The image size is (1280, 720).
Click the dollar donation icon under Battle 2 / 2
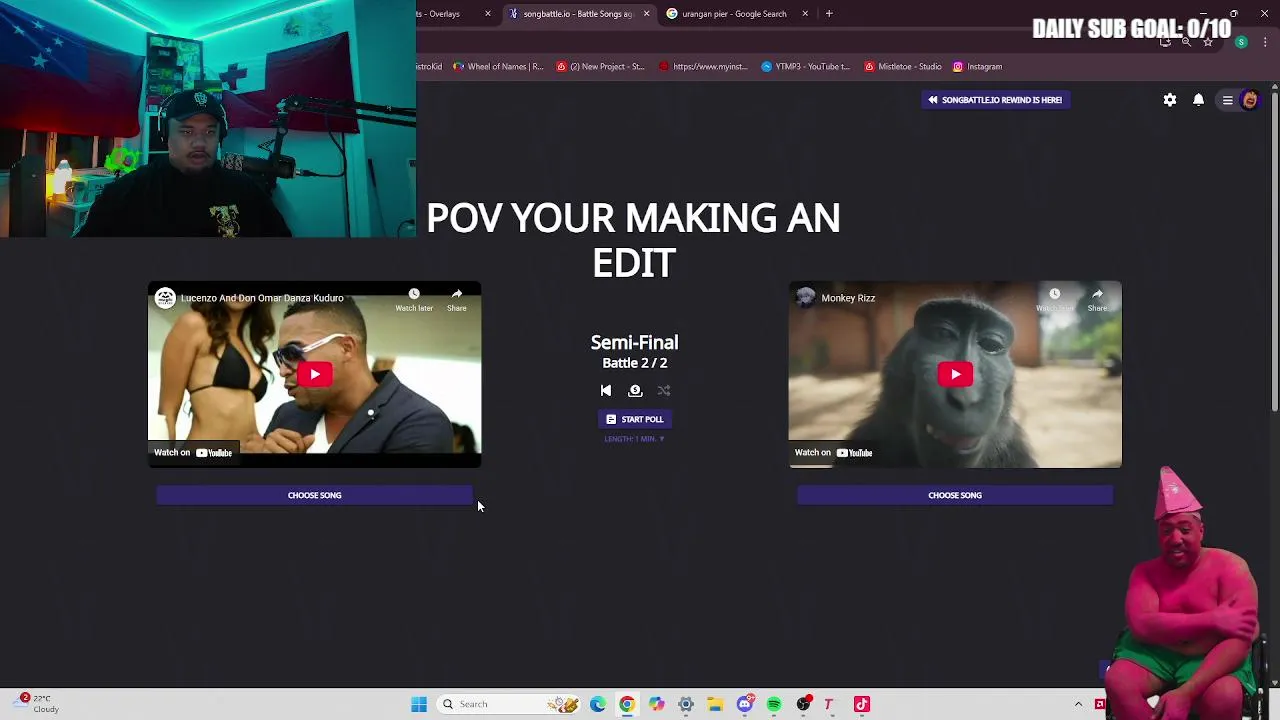[635, 391]
